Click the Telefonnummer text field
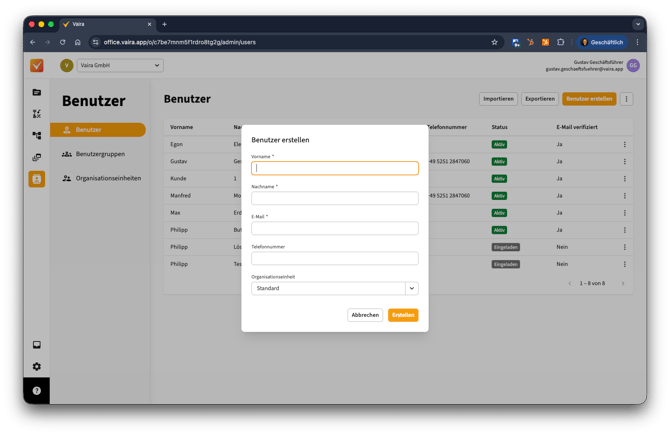The image size is (670, 435). pyautogui.click(x=334, y=258)
